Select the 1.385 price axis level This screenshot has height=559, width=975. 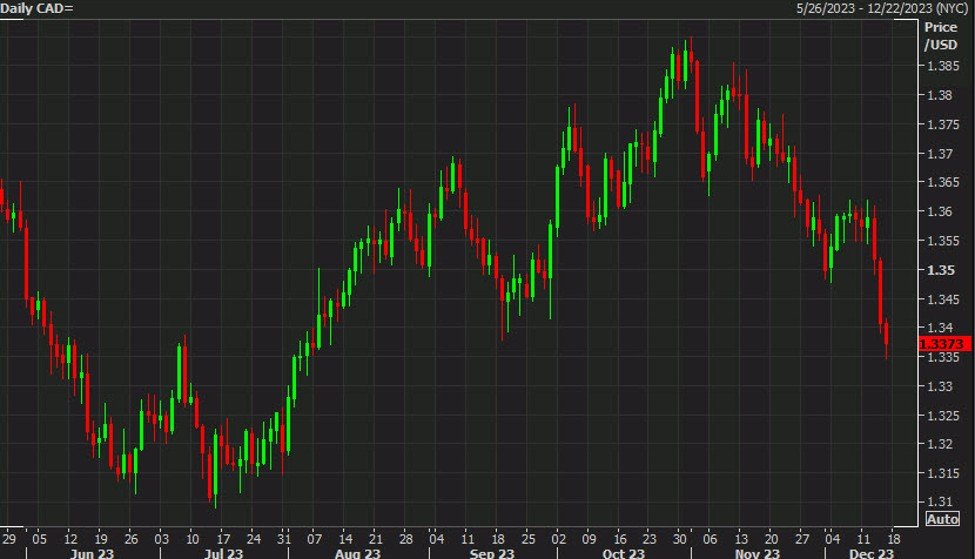[941, 66]
